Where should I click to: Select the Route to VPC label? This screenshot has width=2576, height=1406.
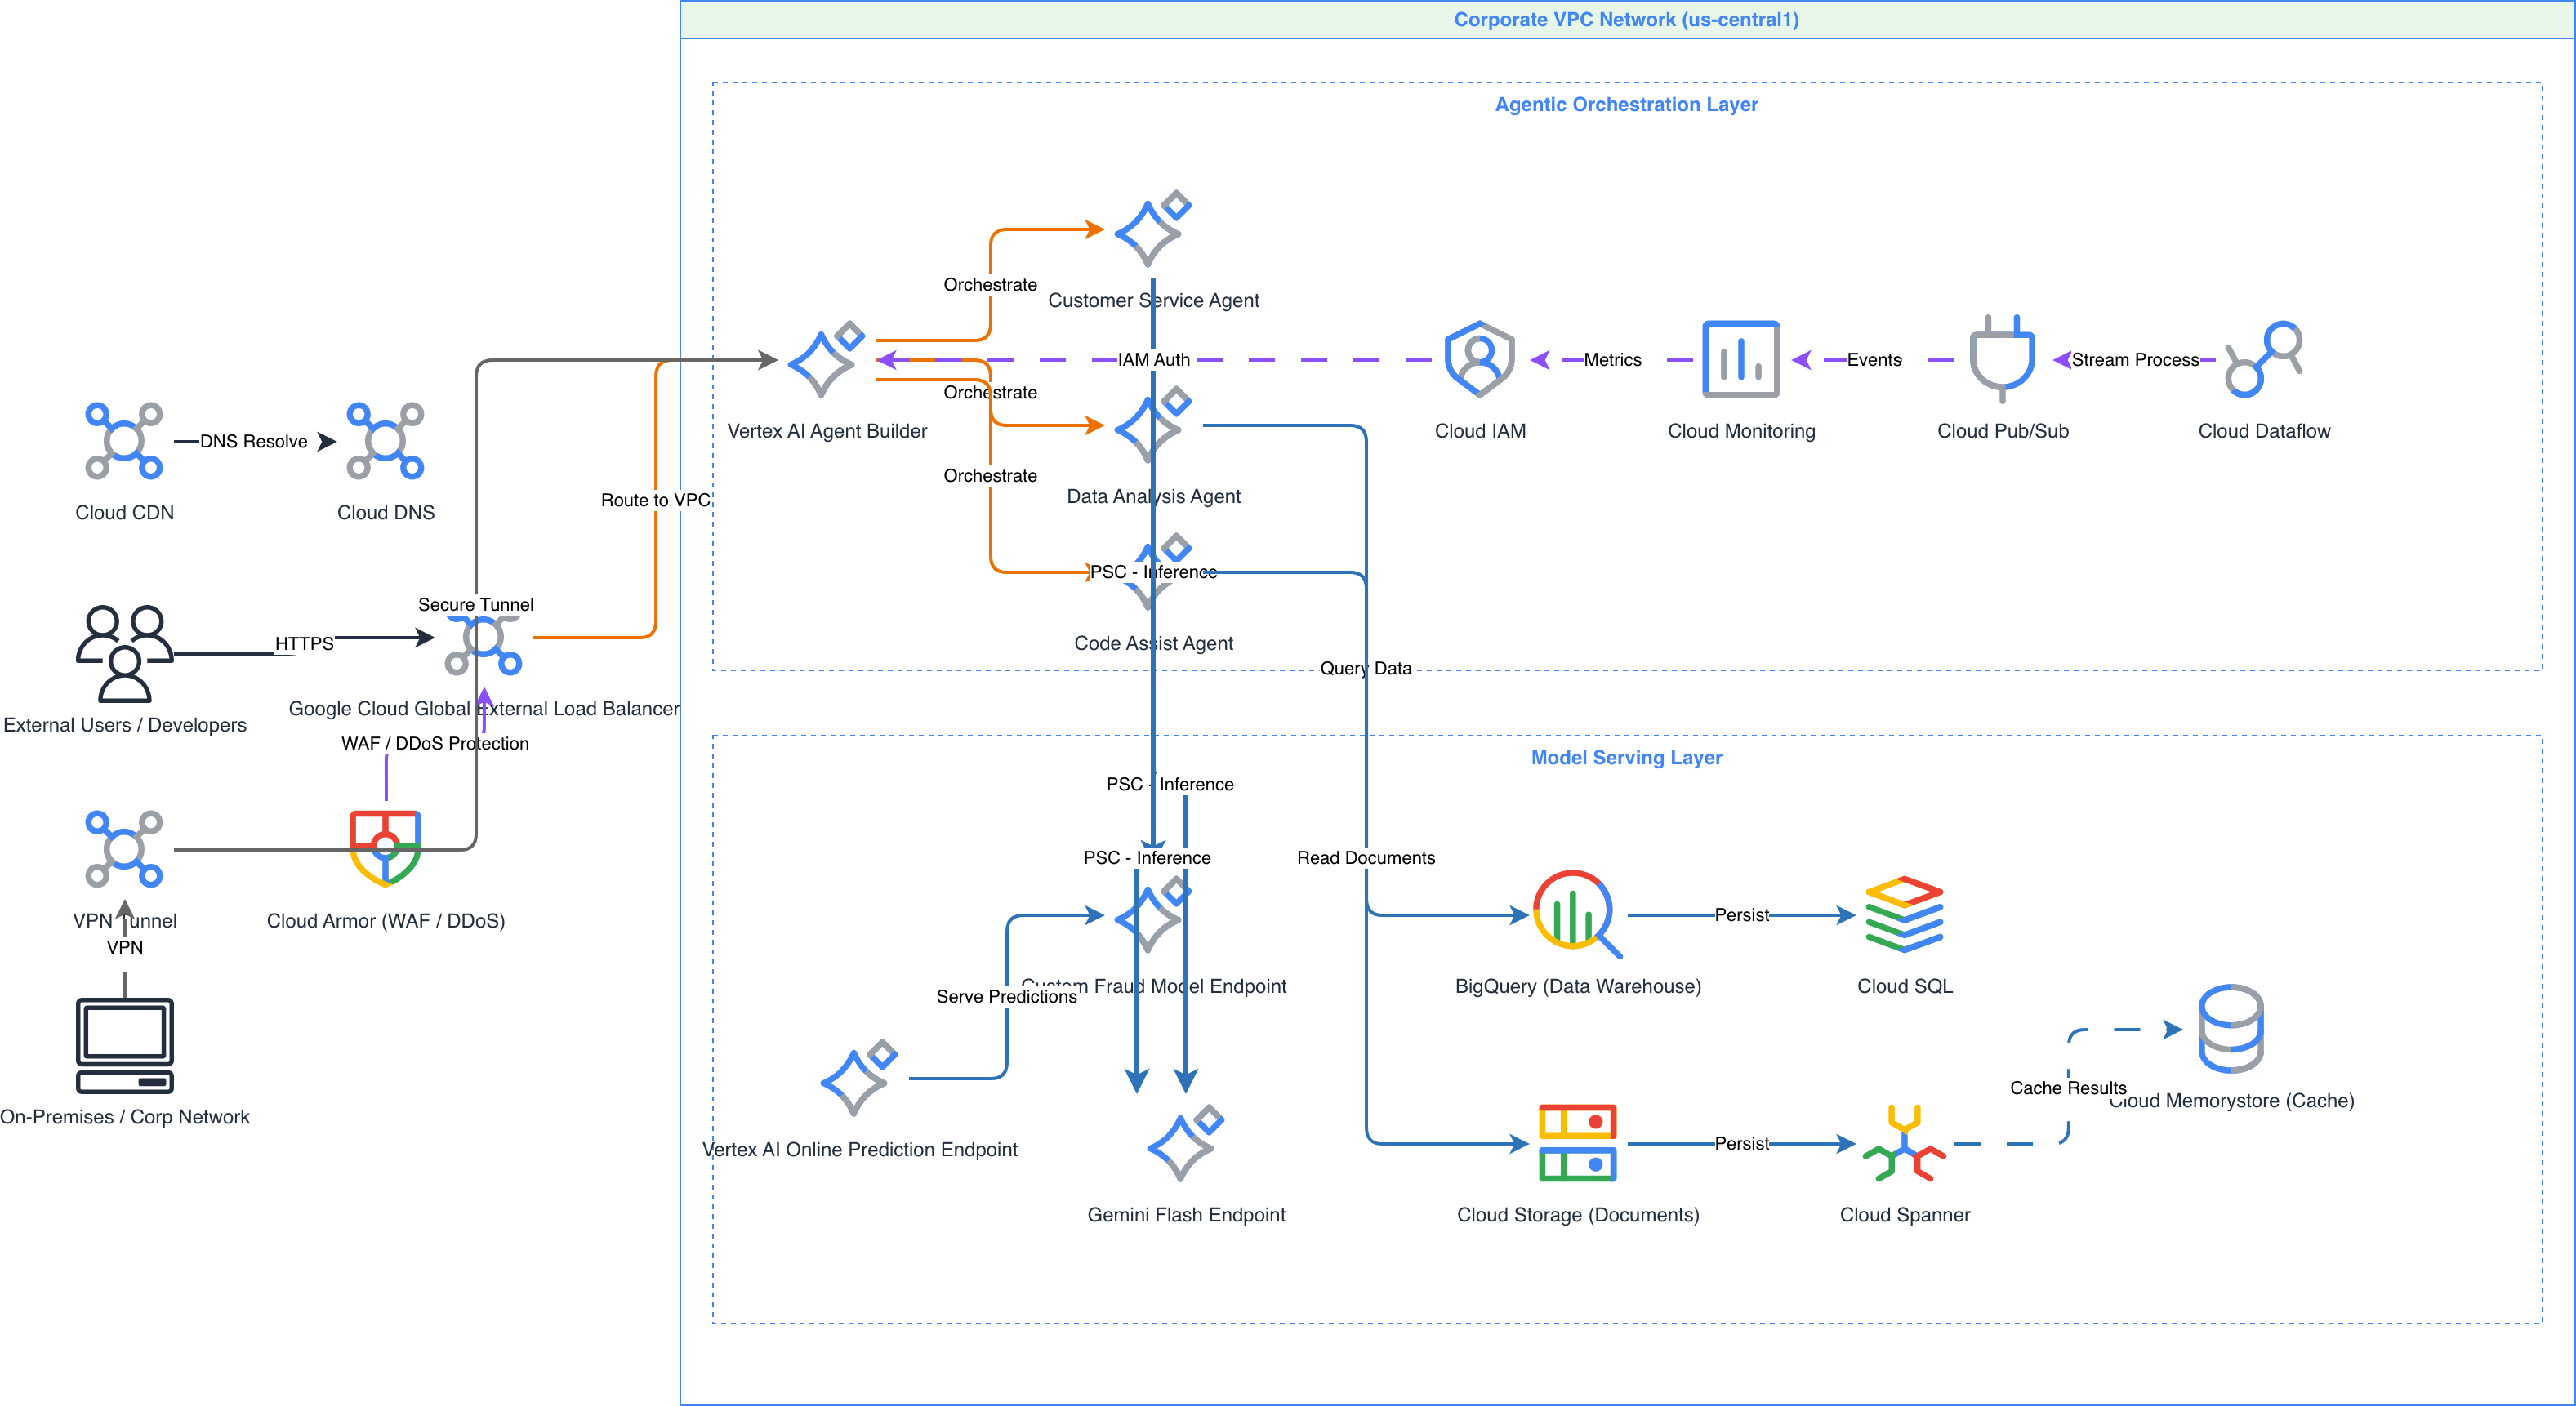[x=655, y=500]
